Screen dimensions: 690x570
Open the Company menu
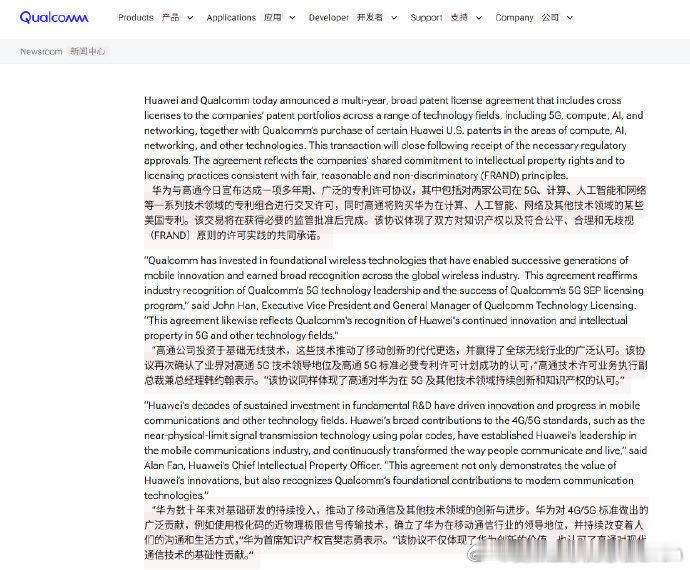[x=527, y=18]
